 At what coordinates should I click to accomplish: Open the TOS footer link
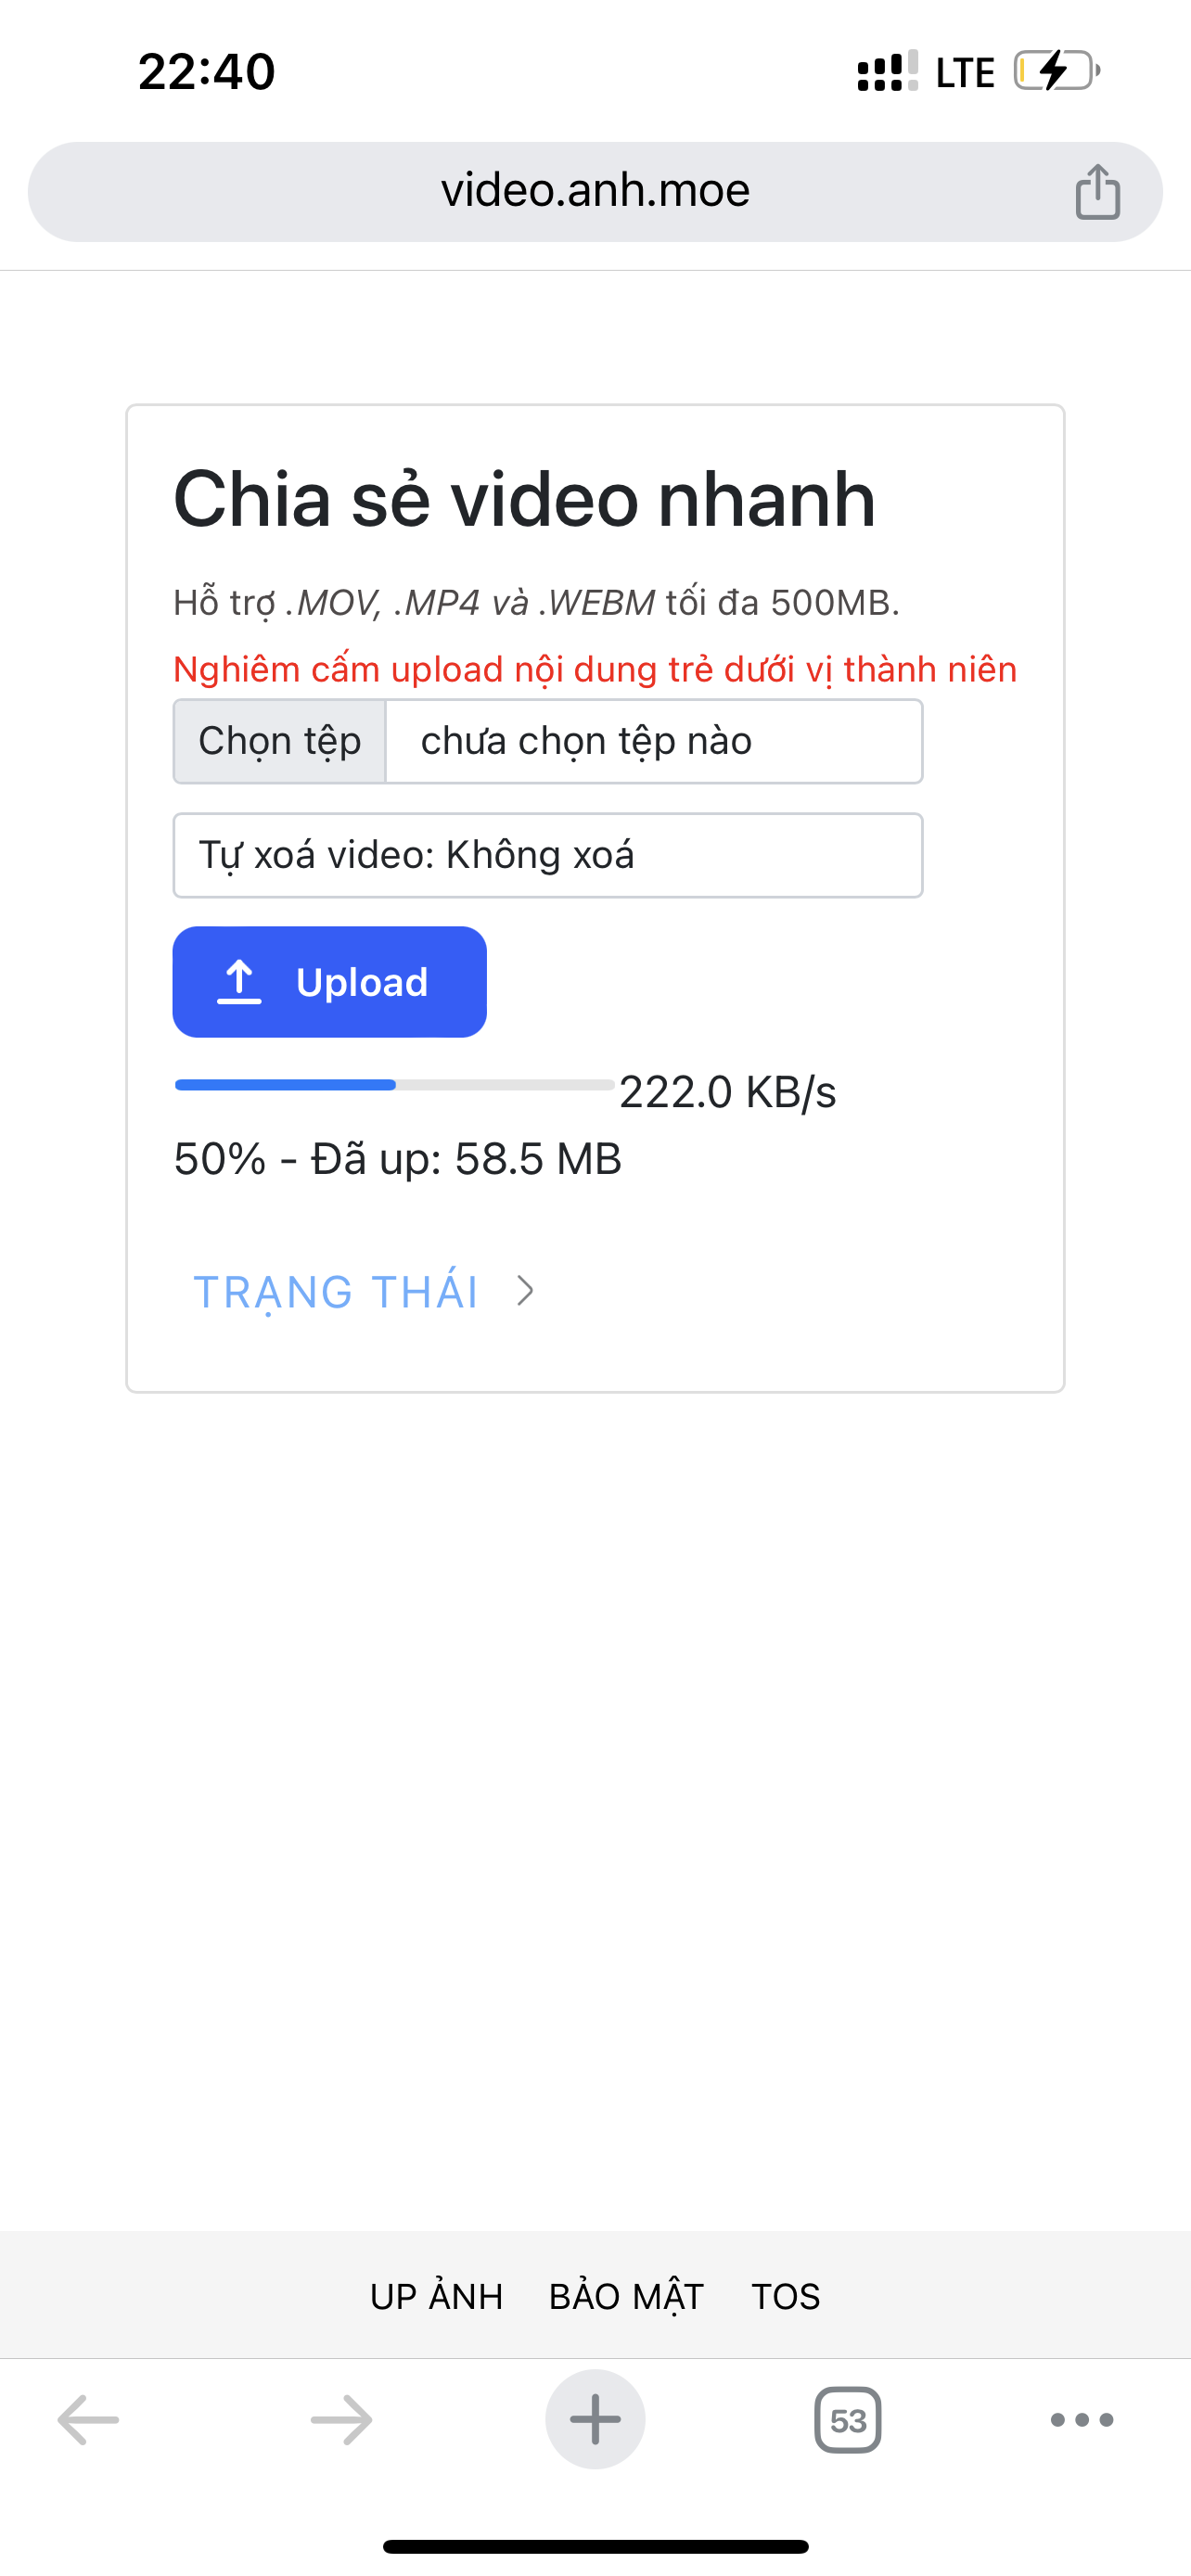[785, 2297]
